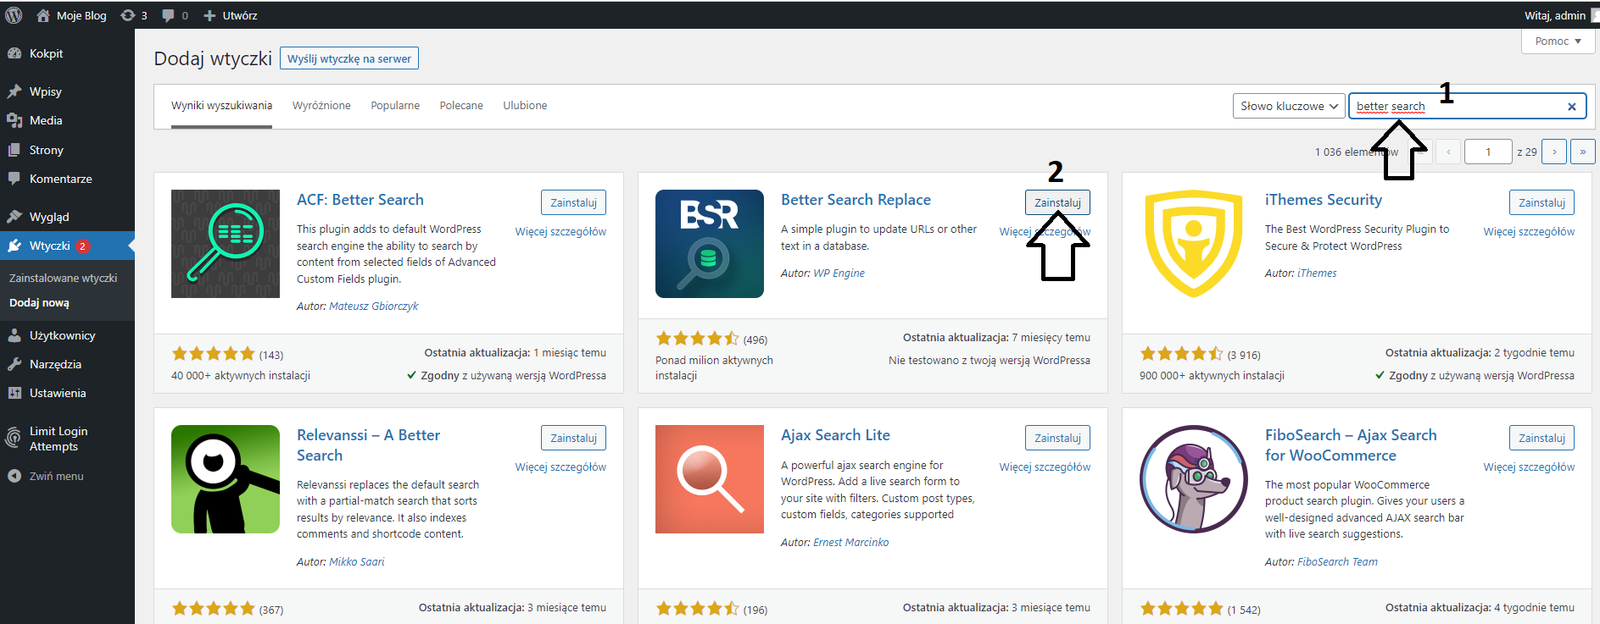This screenshot has width=1600, height=624.
Task: Go to next results page
Action: point(1554,152)
